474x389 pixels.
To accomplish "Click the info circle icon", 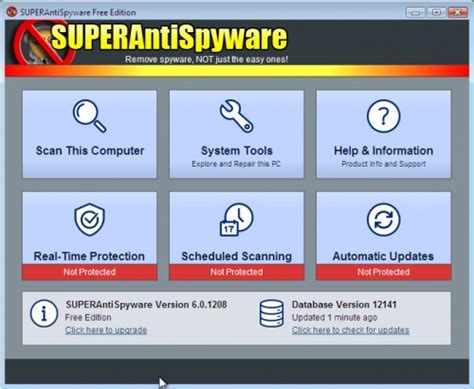I will pyautogui.click(x=44, y=313).
